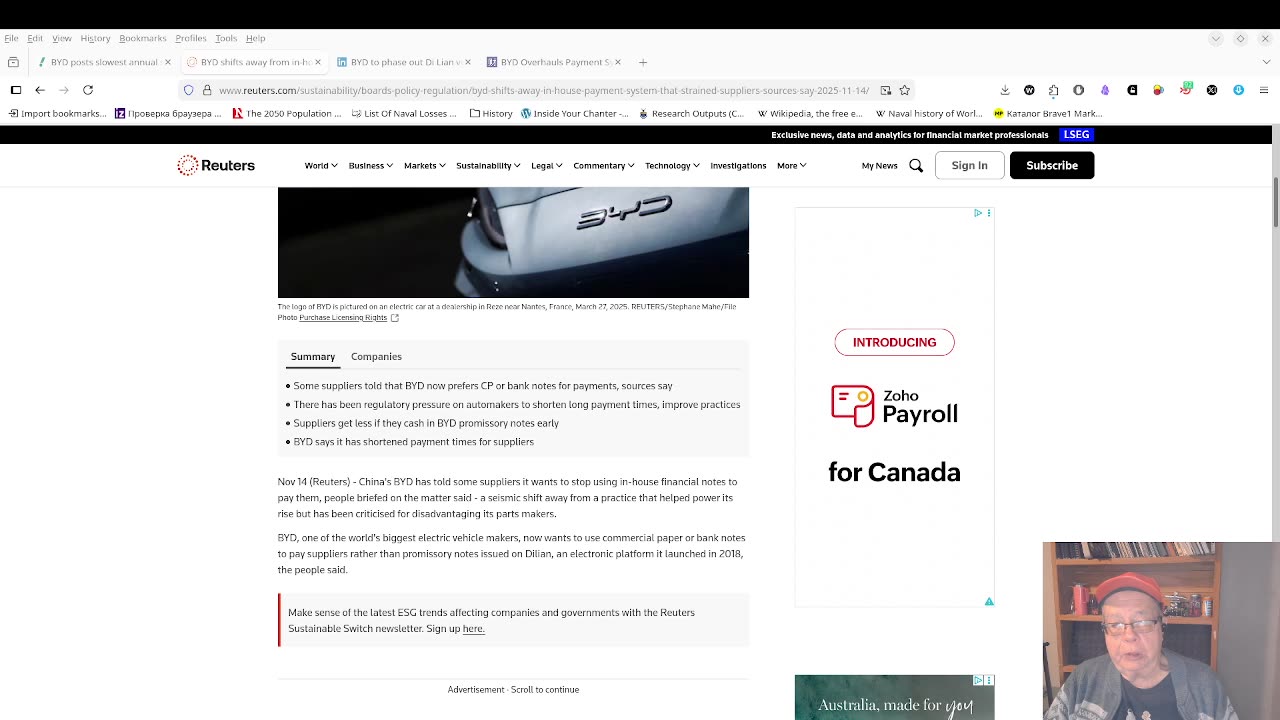Viewport: 1280px width, 720px height.
Task: Open 'Research Outputs' bookmark
Action: pyautogui.click(x=691, y=113)
